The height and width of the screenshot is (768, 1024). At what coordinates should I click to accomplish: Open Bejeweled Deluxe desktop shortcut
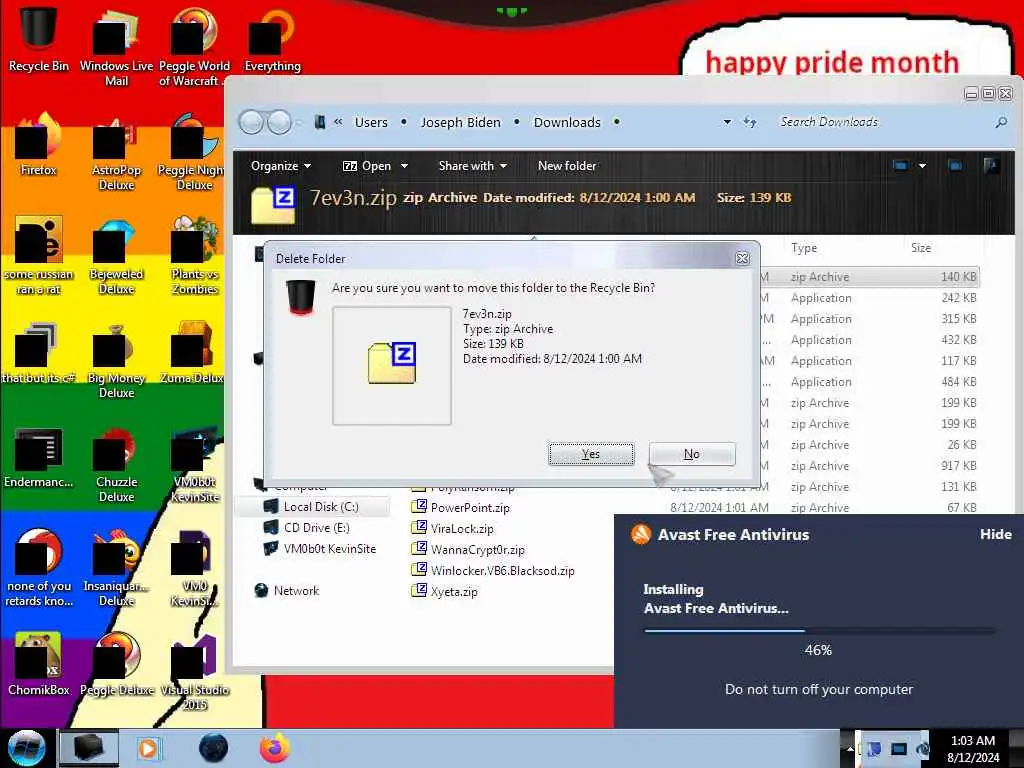(116, 256)
